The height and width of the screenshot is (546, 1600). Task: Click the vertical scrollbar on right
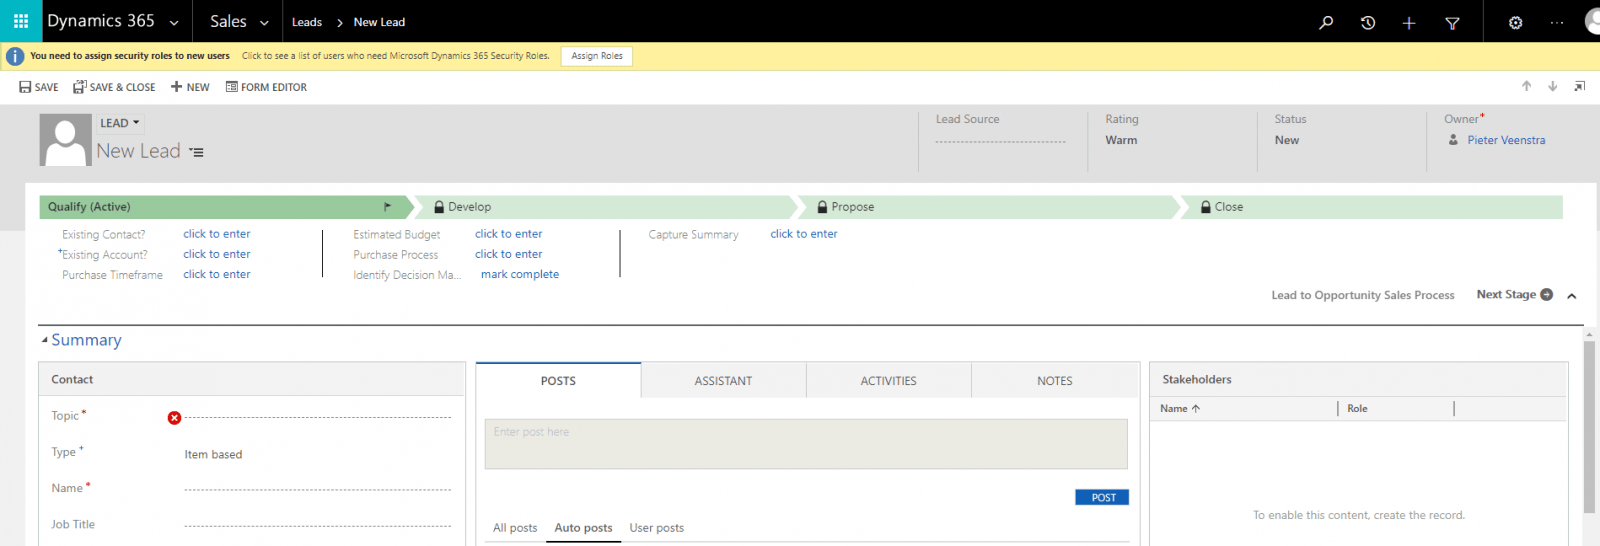coord(1589,427)
